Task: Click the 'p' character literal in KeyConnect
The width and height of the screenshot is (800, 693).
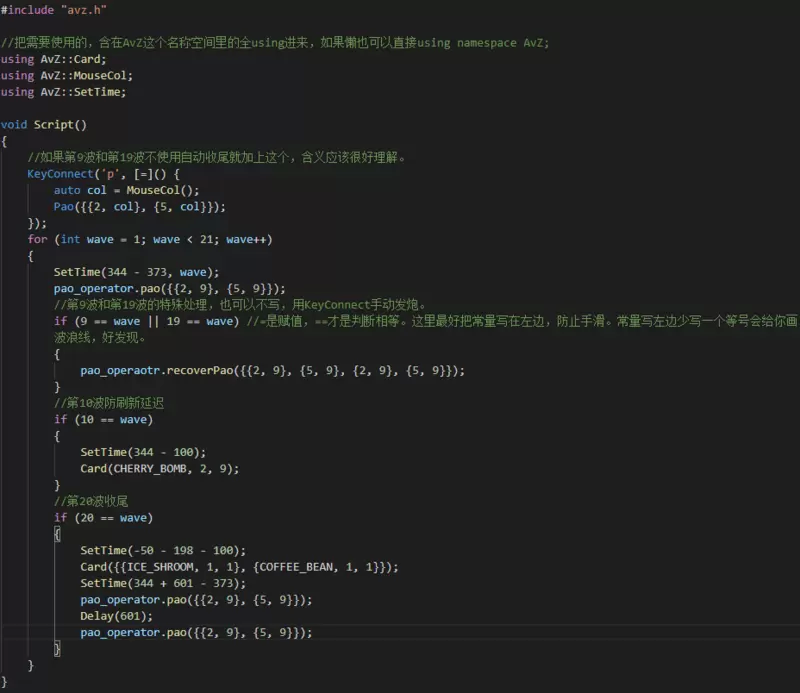Action: [x=110, y=174]
